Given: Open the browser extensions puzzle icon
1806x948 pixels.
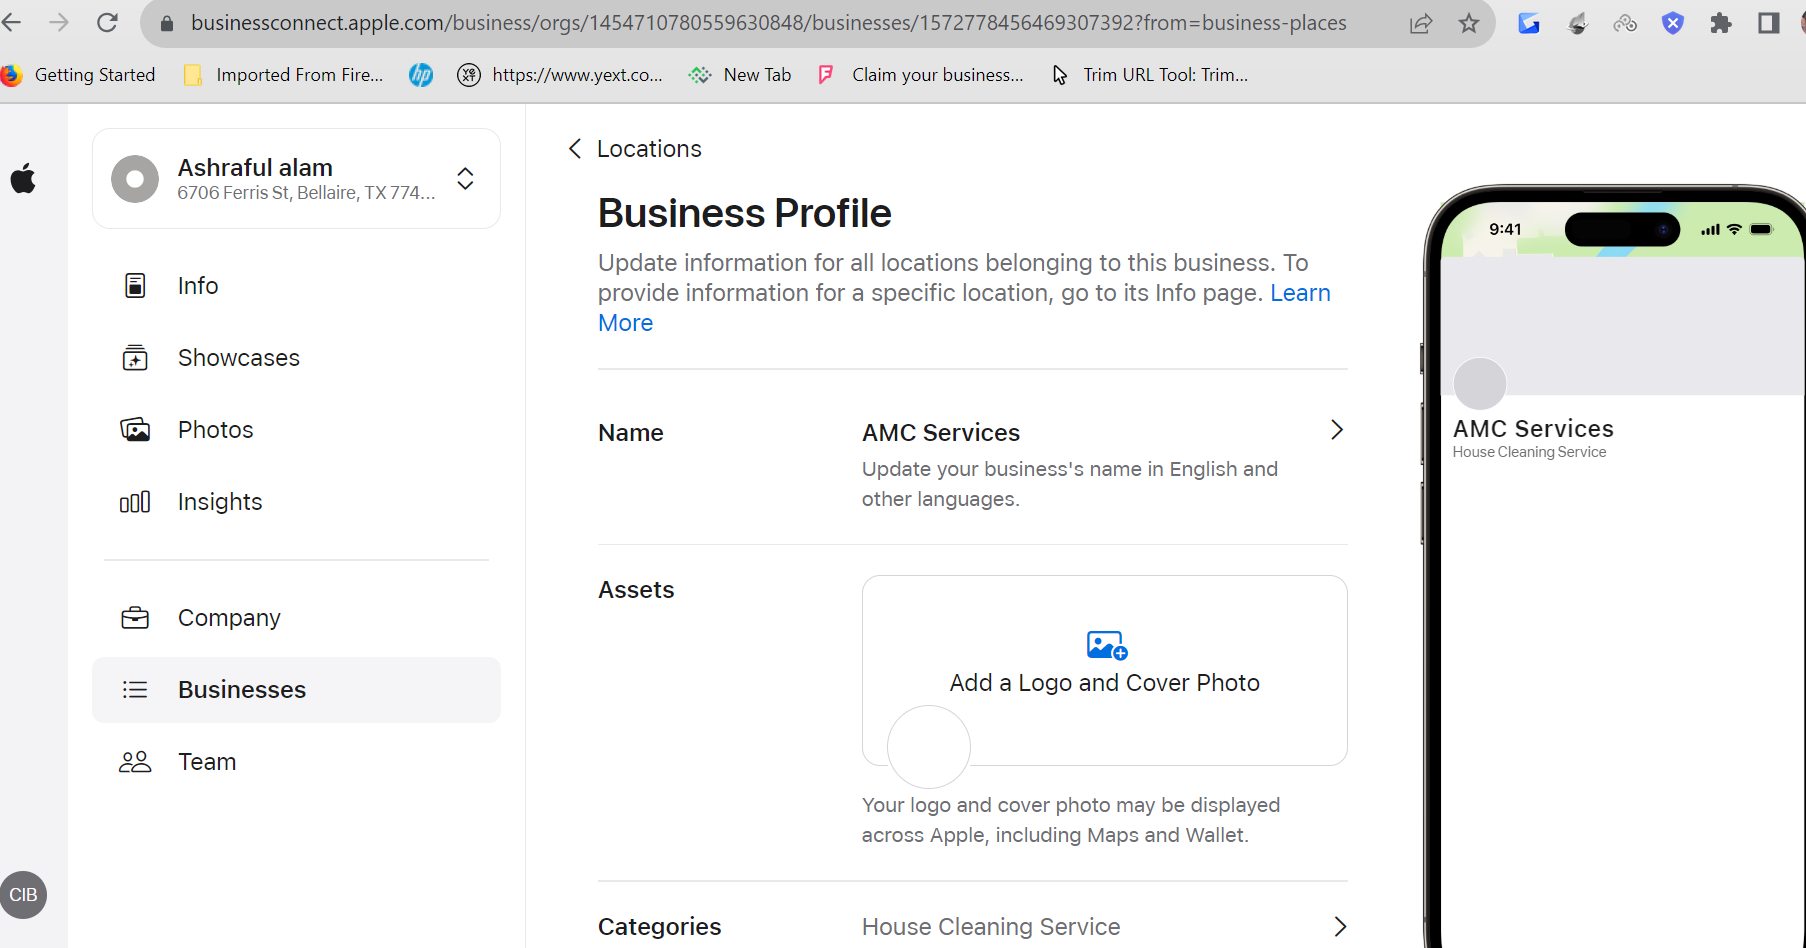Looking at the screenshot, I should click(1721, 23).
